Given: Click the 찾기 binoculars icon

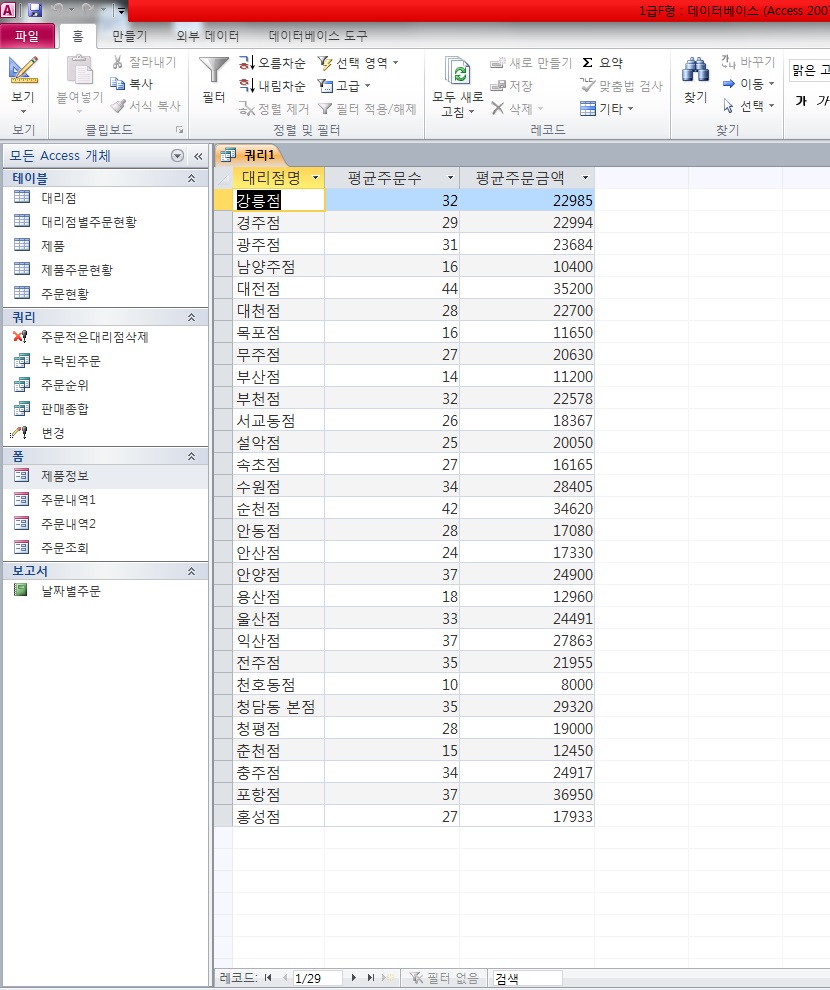Looking at the screenshot, I should (x=695, y=71).
